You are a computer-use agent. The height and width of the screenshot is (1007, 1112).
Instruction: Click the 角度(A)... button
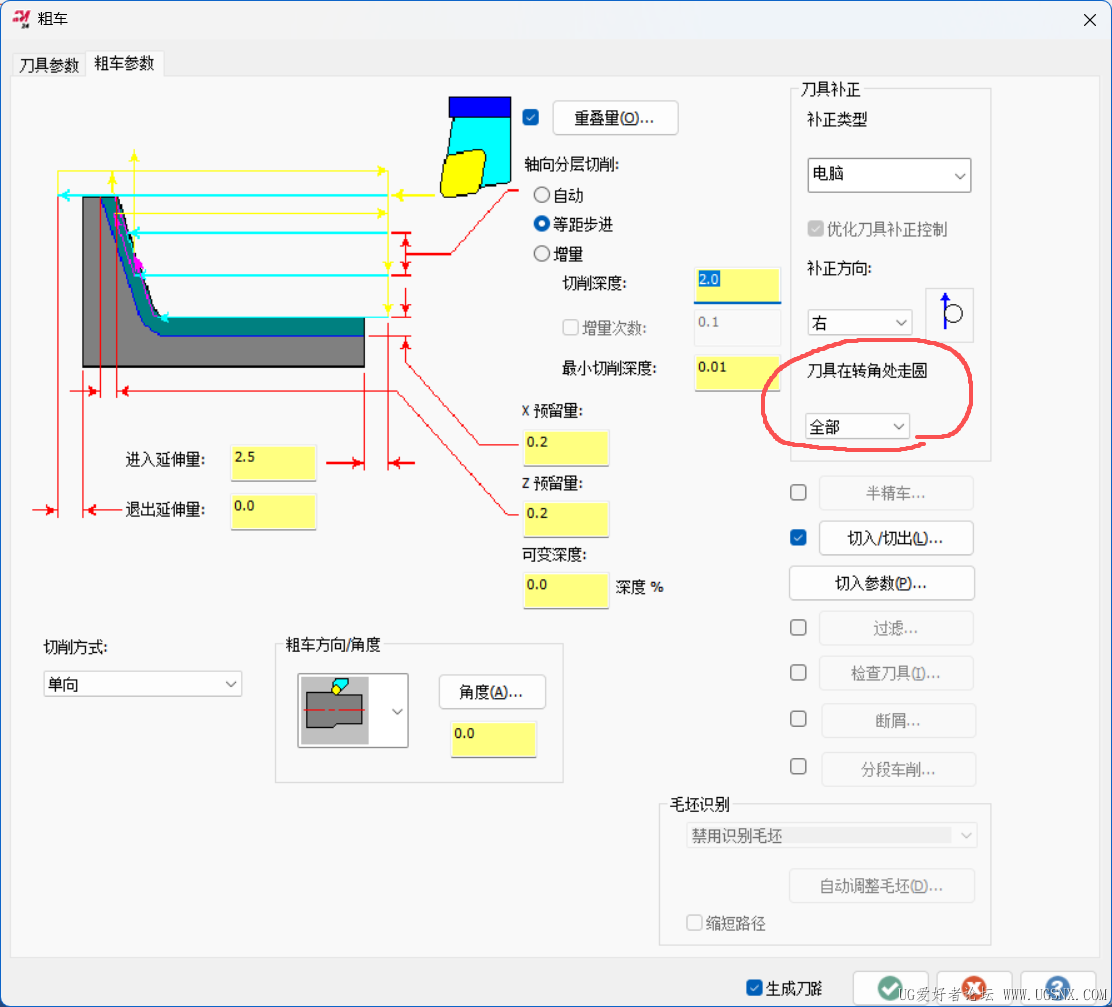(492, 691)
